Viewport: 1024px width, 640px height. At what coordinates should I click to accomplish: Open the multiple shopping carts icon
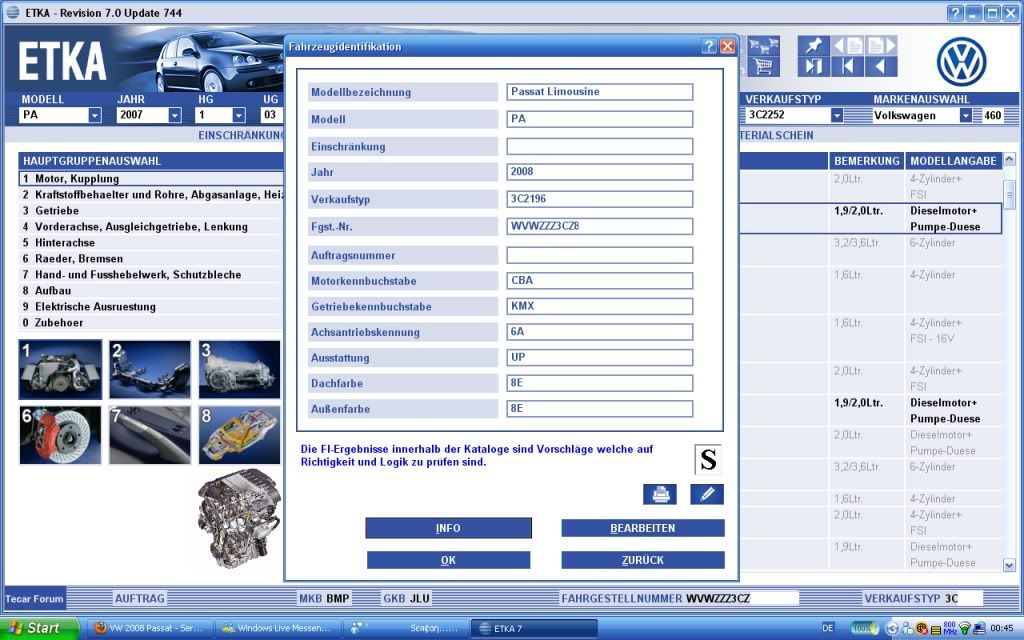coord(763,46)
